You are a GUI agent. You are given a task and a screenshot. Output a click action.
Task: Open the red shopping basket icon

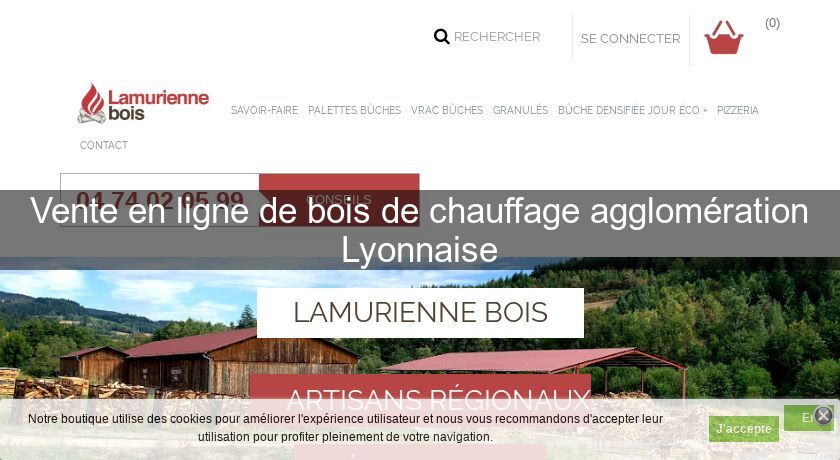(x=723, y=37)
